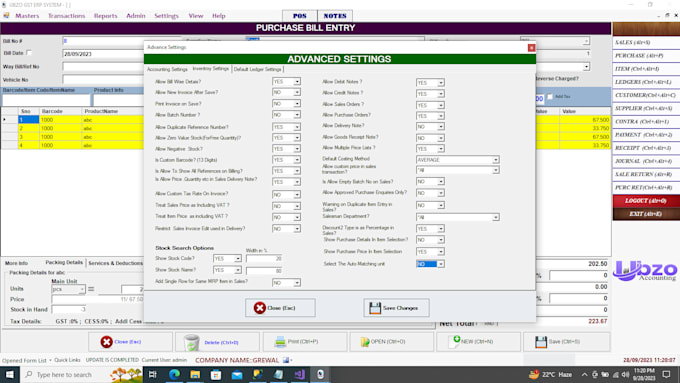Open the Reports menu
Viewport: 680px width, 383px height.
pyautogui.click(x=105, y=16)
